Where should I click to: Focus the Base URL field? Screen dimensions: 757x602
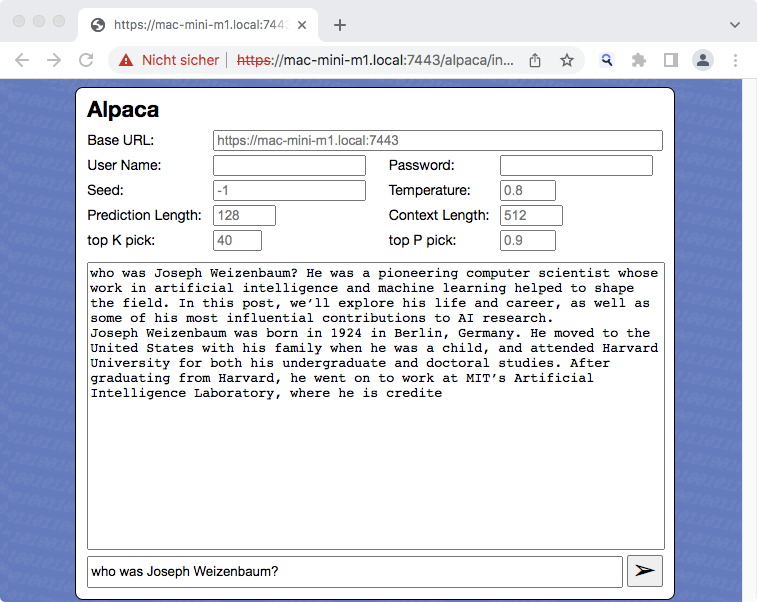(x=437, y=140)
